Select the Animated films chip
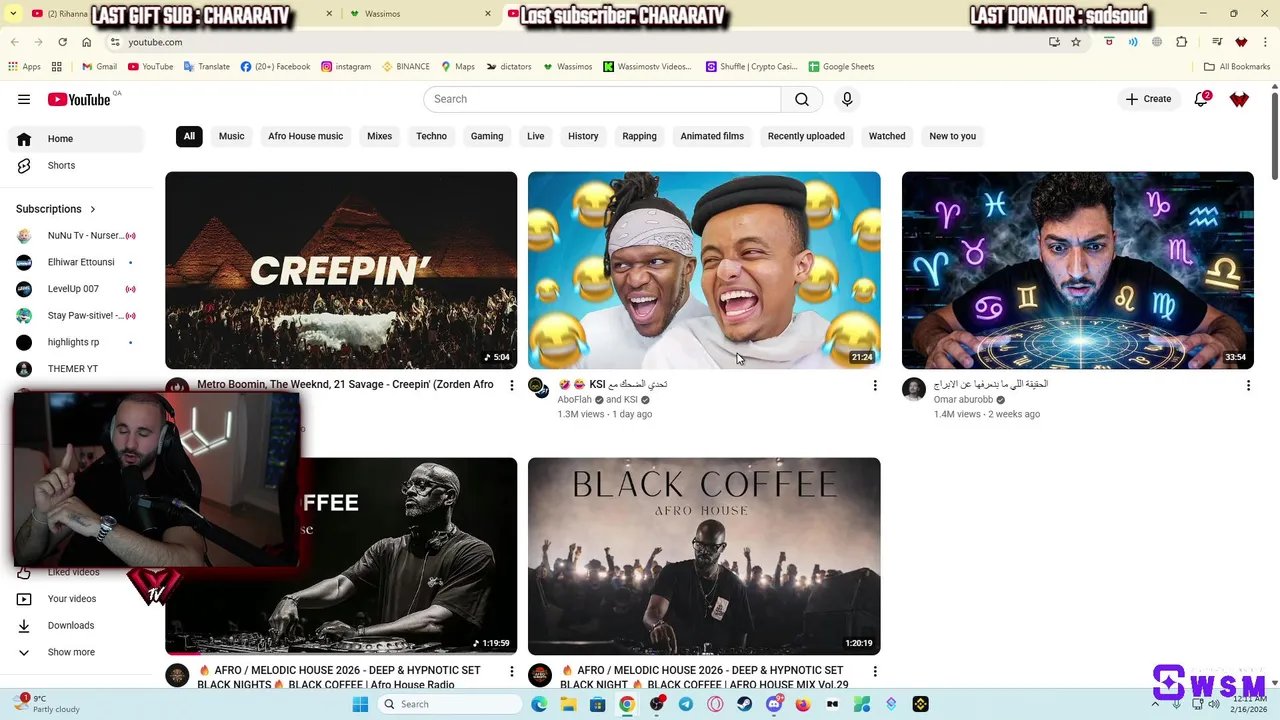Screen dimensions: 1280x720 (712, 136)
